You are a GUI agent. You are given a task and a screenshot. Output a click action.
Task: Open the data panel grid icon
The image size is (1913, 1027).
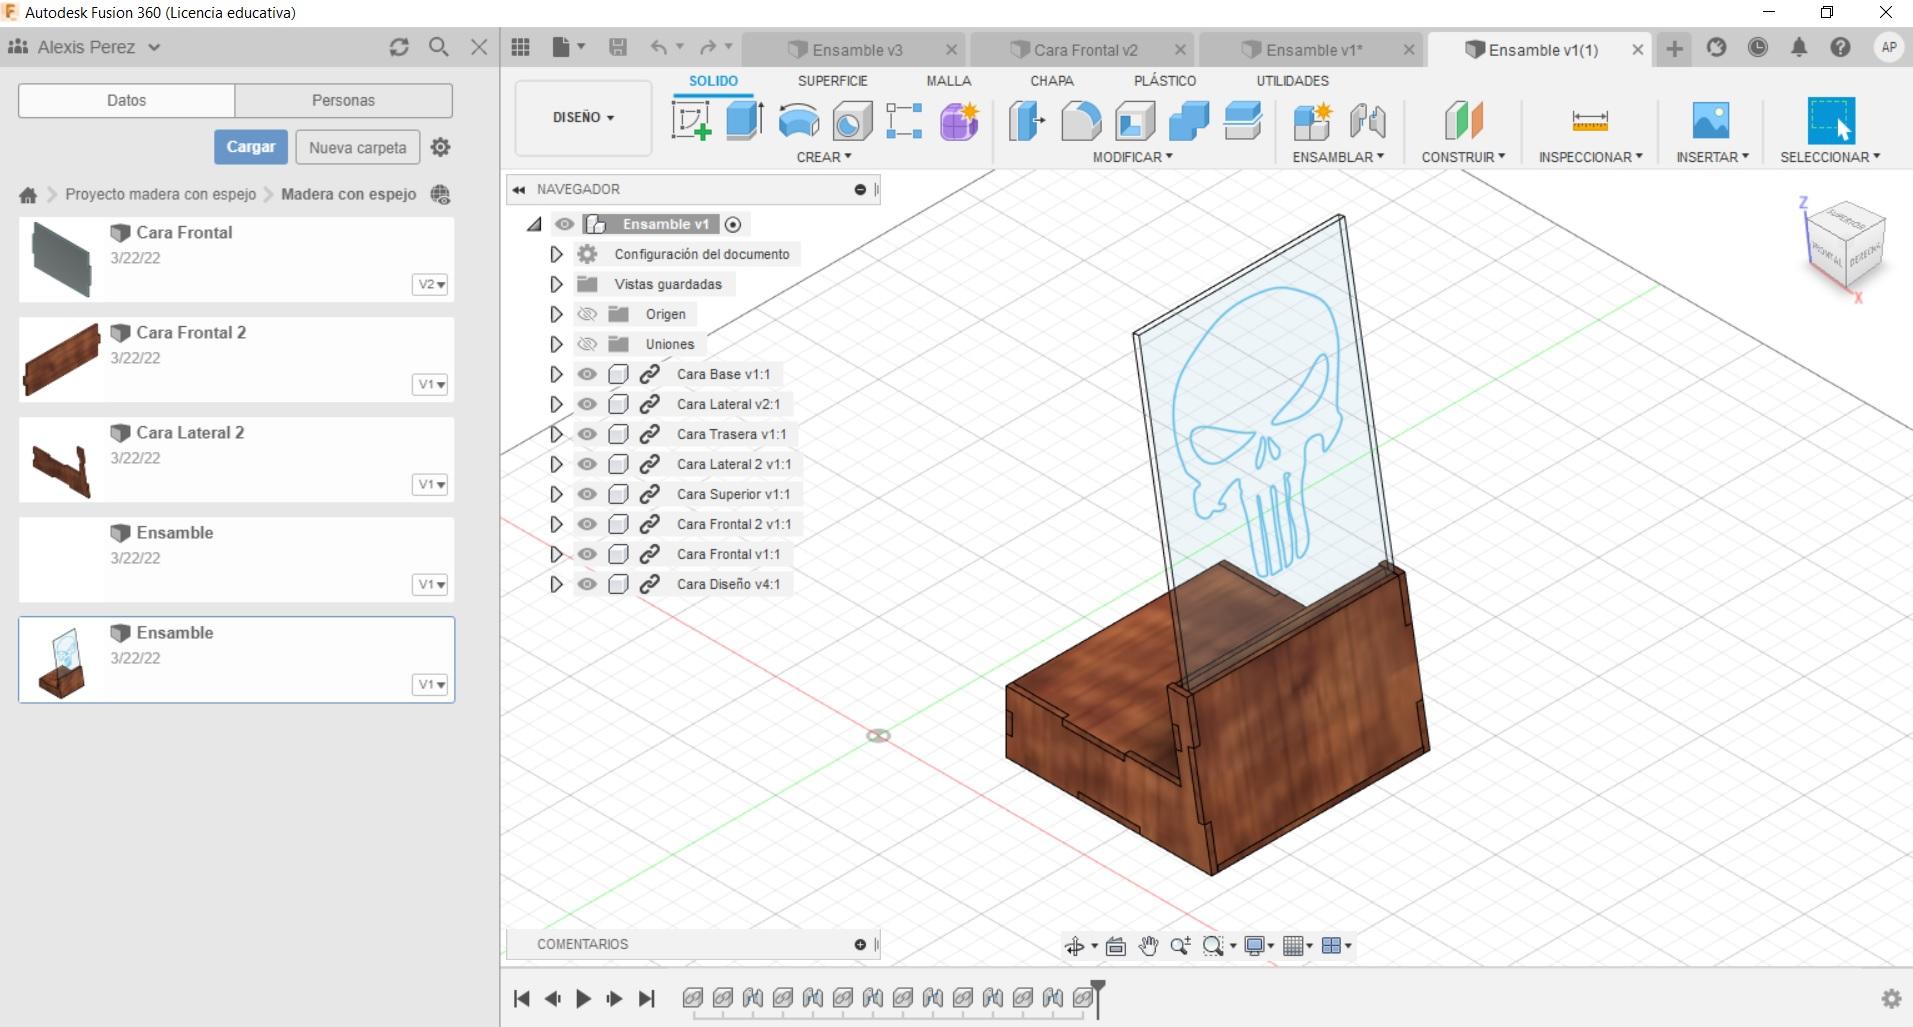(x=520, y=47)
